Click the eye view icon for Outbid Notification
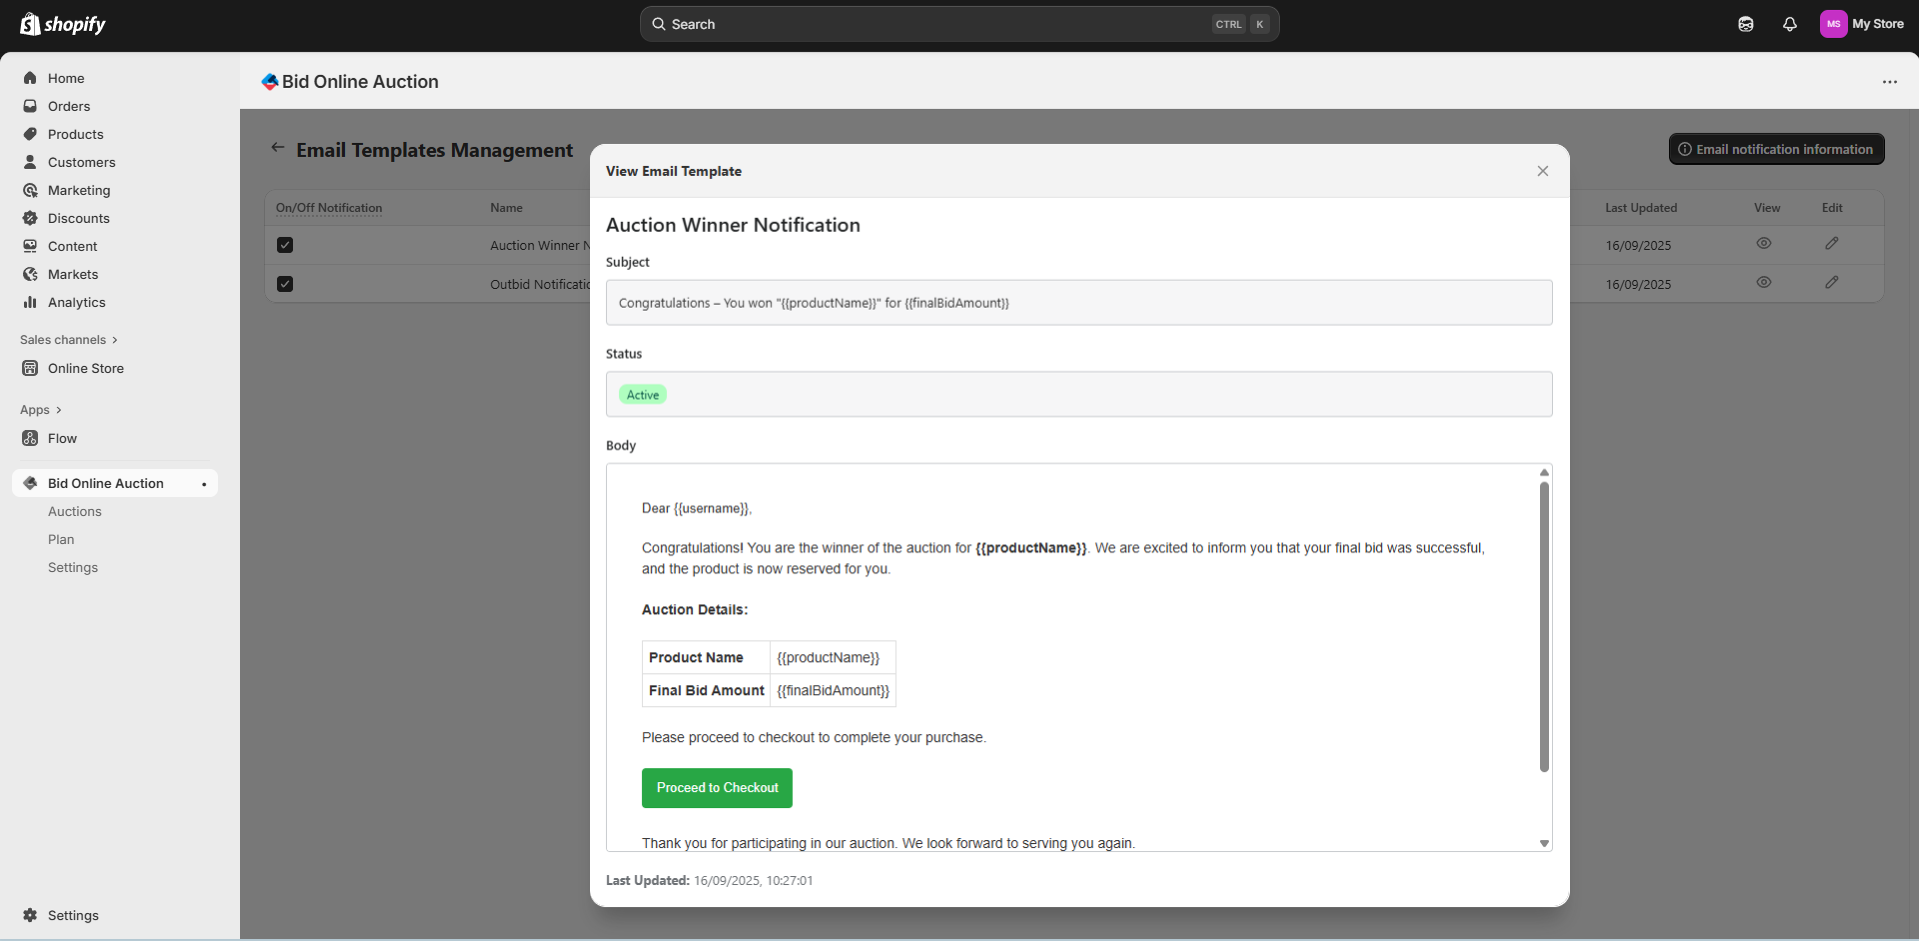This screenshot has width=1919, height=941. pyautogui.click(x=1763, y=283)
